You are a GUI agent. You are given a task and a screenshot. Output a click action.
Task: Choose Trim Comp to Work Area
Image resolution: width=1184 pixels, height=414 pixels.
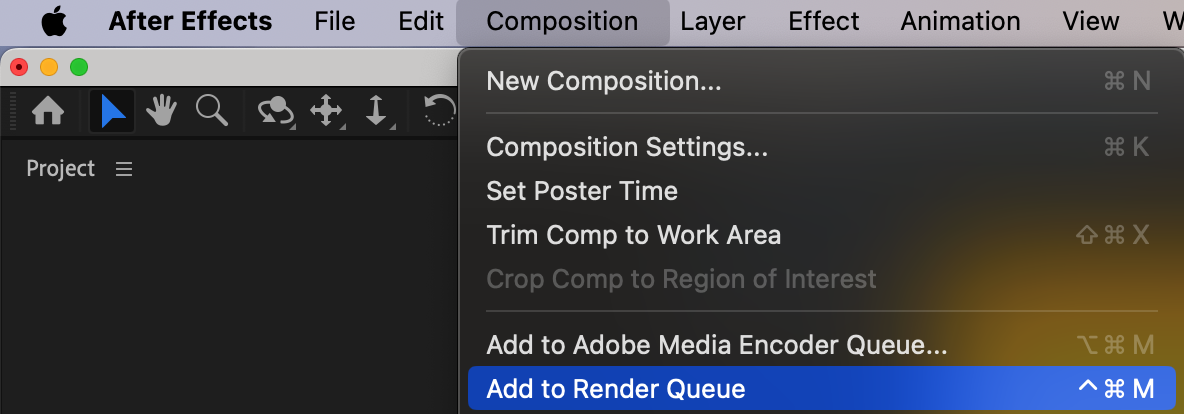pyautogui.click(x=633, y=235)
